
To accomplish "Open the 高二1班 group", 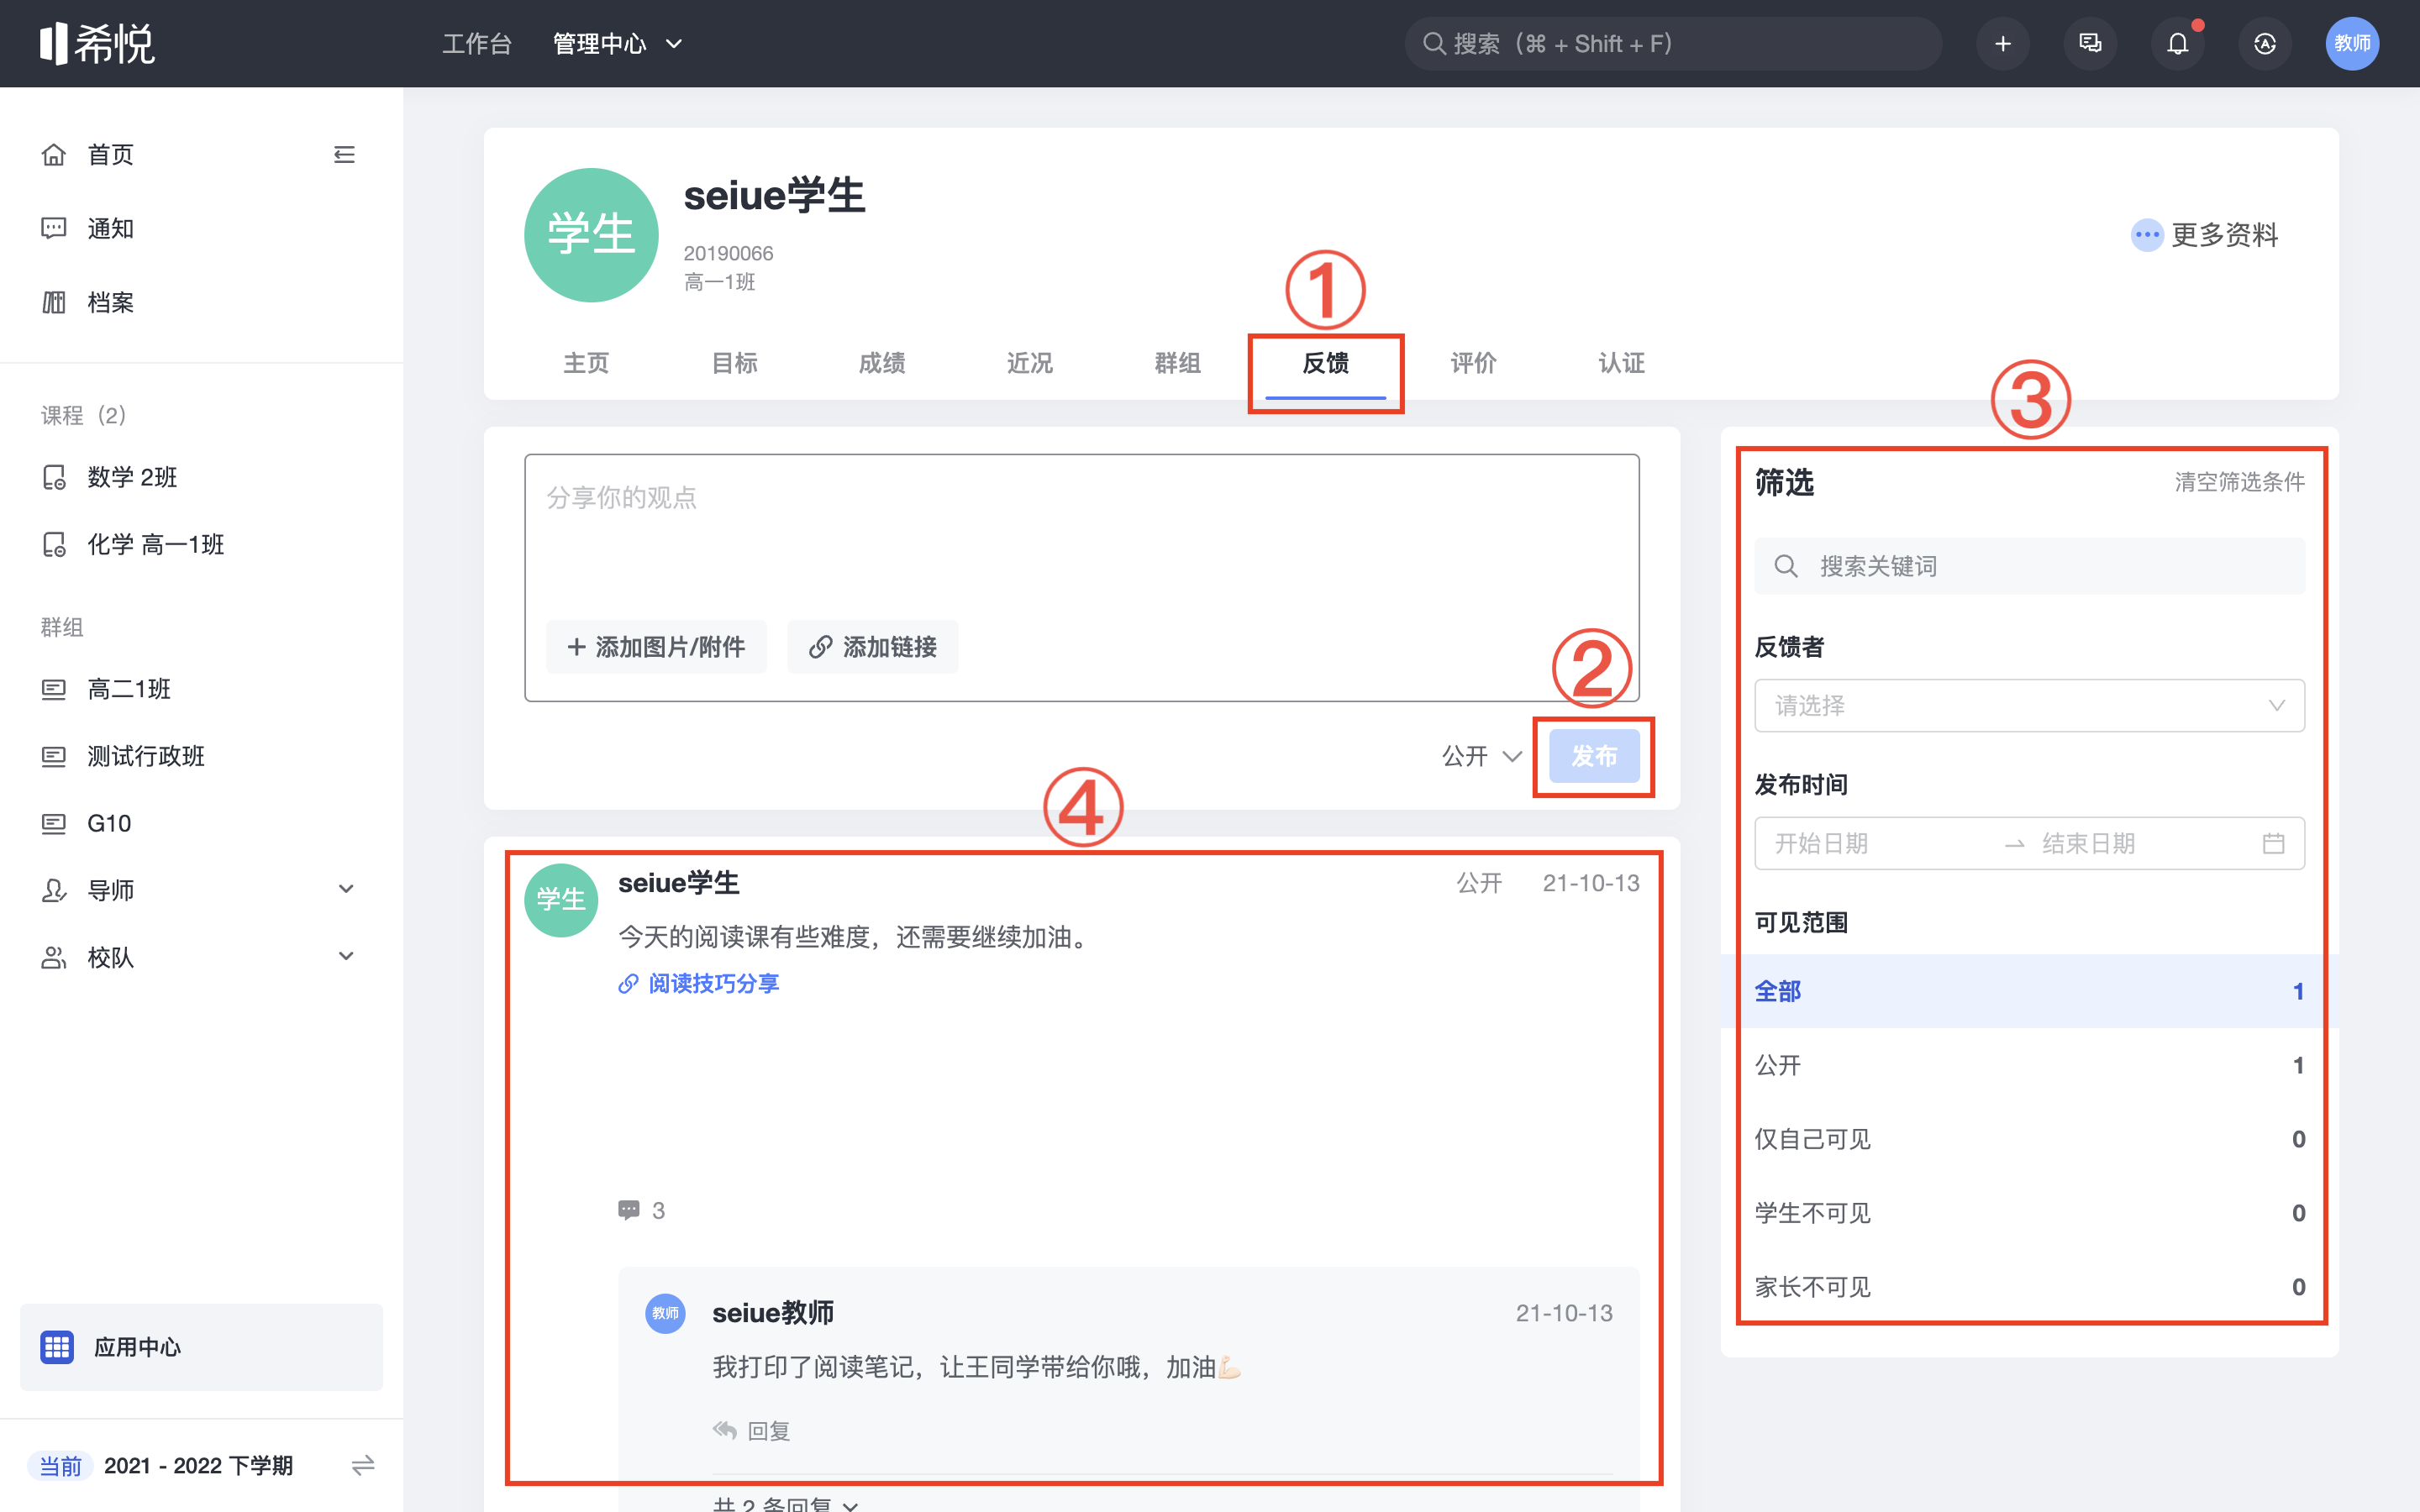I will 128,689.
